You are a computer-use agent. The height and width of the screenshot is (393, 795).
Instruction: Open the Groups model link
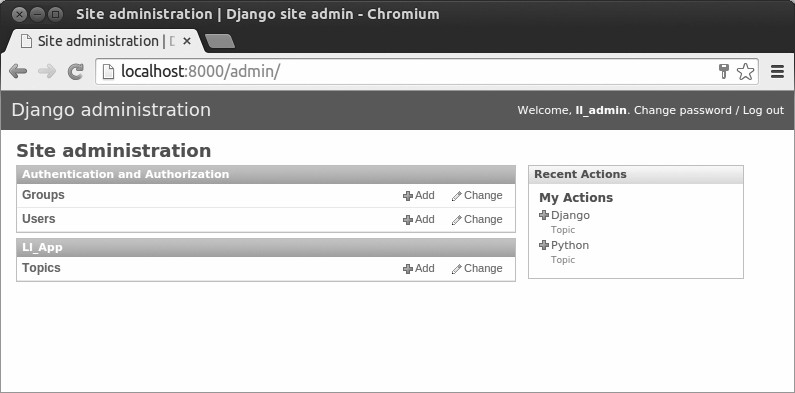[43, 195]
